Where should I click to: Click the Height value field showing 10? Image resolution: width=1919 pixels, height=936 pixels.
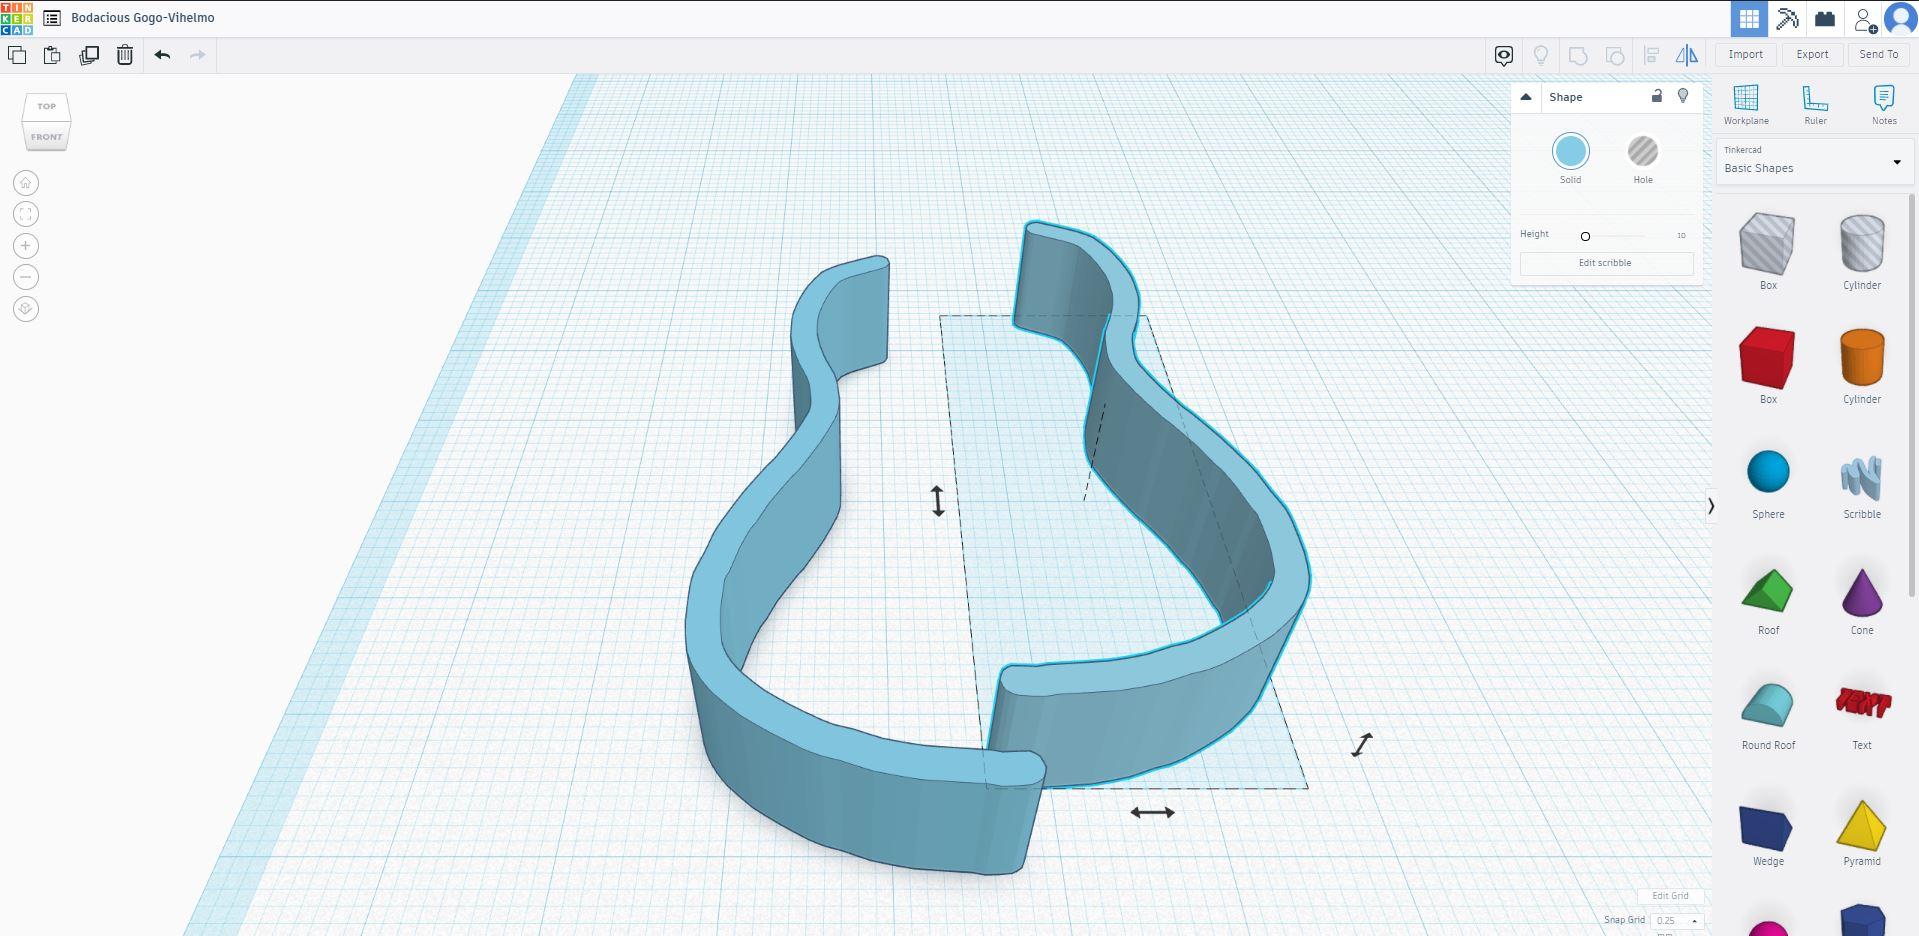1682,236
